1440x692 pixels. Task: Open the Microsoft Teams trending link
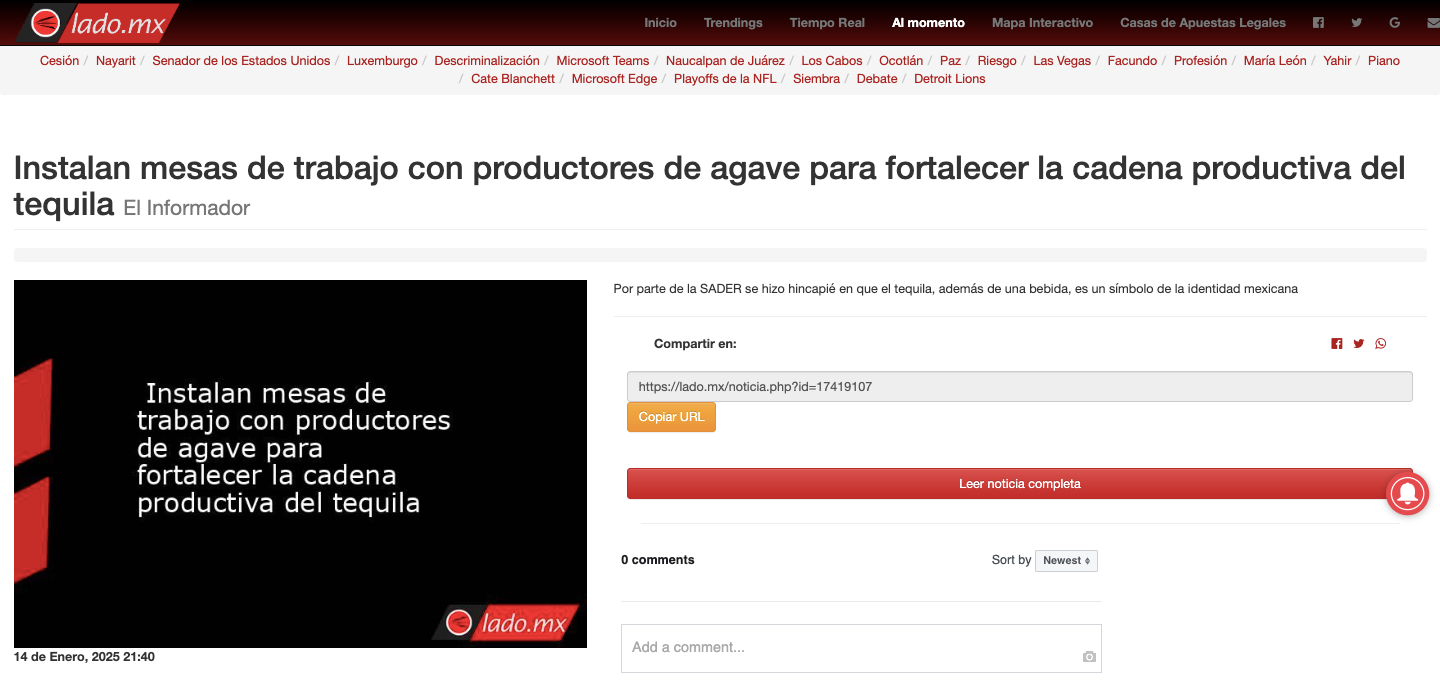602,61
